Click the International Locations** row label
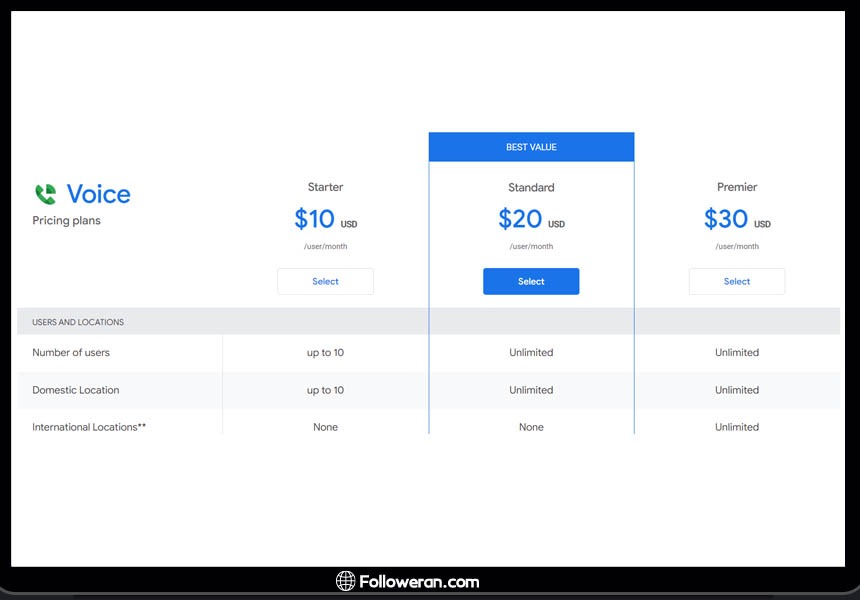 (89, 427)
